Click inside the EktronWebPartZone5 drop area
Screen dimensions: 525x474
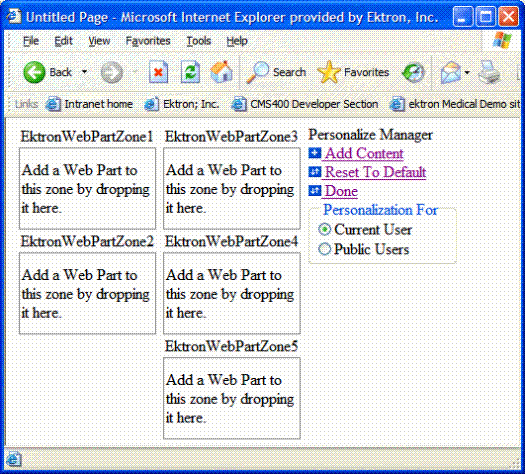click(232, 398)
